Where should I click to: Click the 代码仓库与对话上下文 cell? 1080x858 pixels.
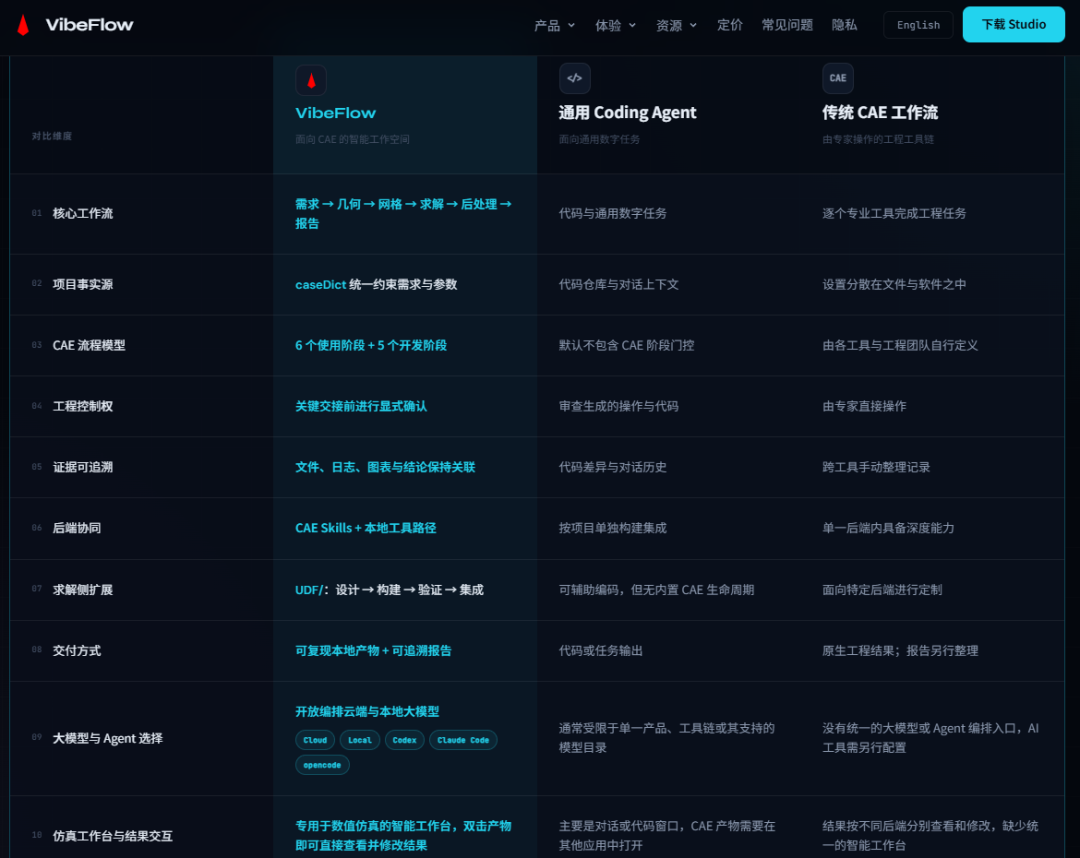[x=619, y=284]
